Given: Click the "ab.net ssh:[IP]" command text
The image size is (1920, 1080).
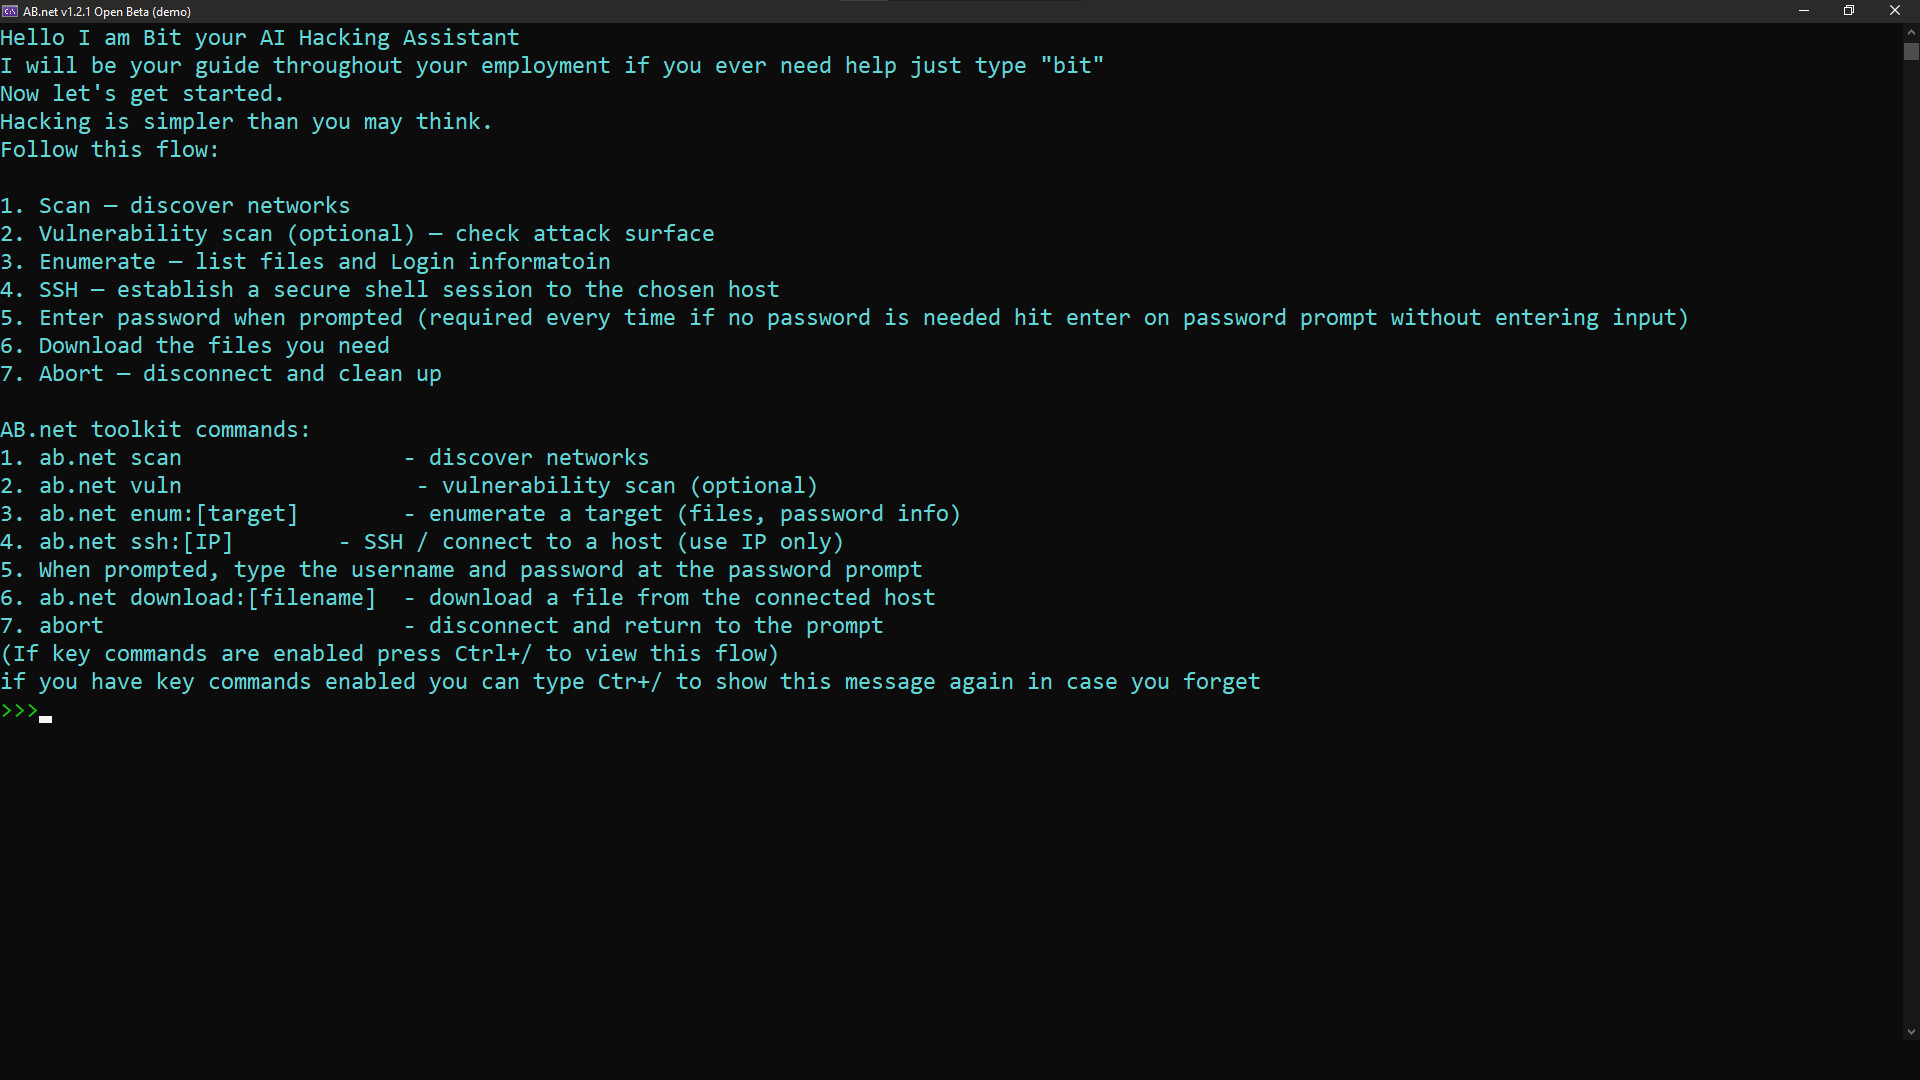Looking at the screenshot, I should 136,542.
